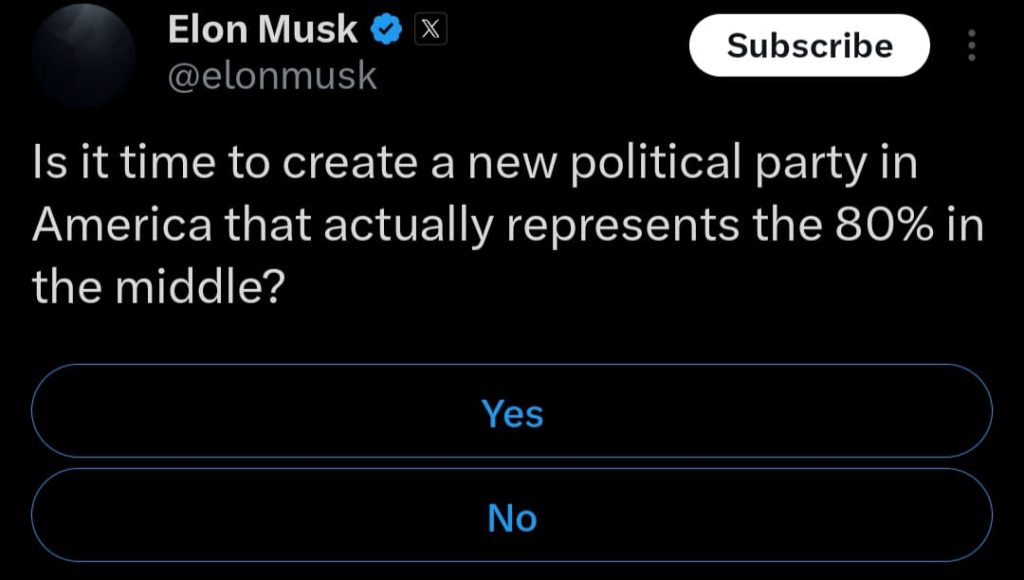Open the three-dot more options menu

coord(972,45)
